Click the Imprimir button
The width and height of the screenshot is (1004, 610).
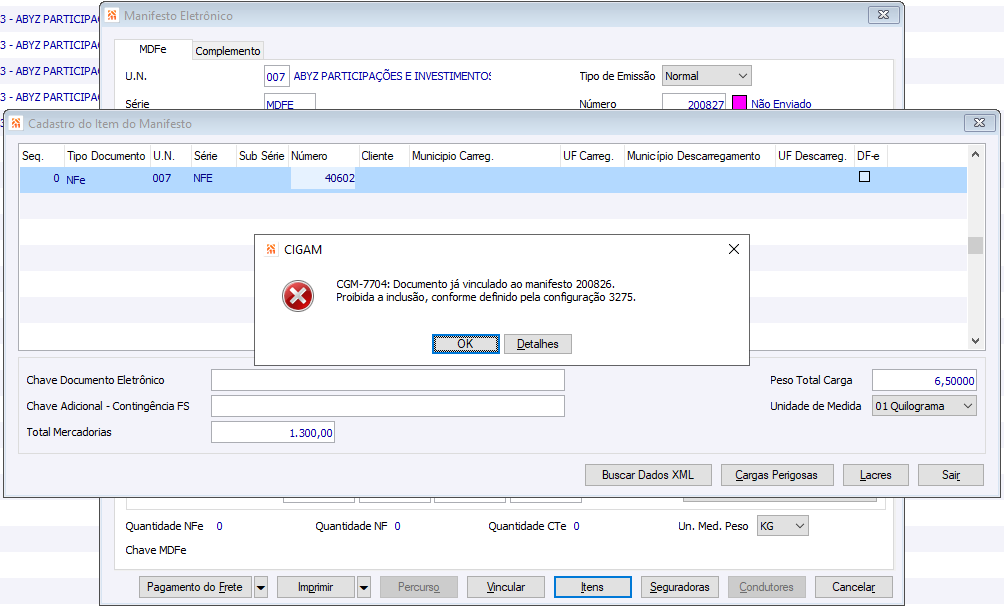[x=316, y=587]
